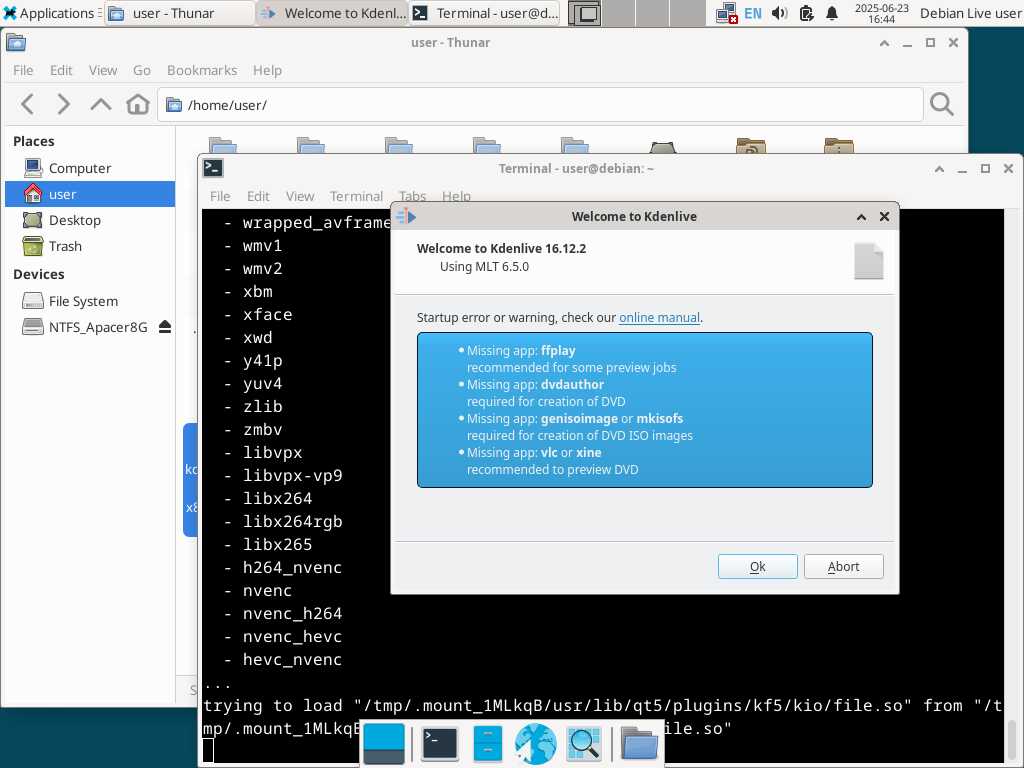Go forward in Thunar
Screen dimensions: 1024x768
63,104
